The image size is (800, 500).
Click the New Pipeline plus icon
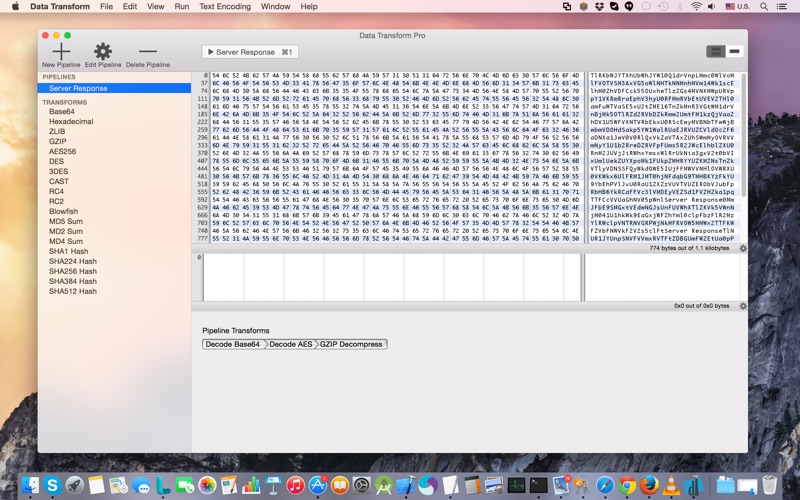[61, 51]
